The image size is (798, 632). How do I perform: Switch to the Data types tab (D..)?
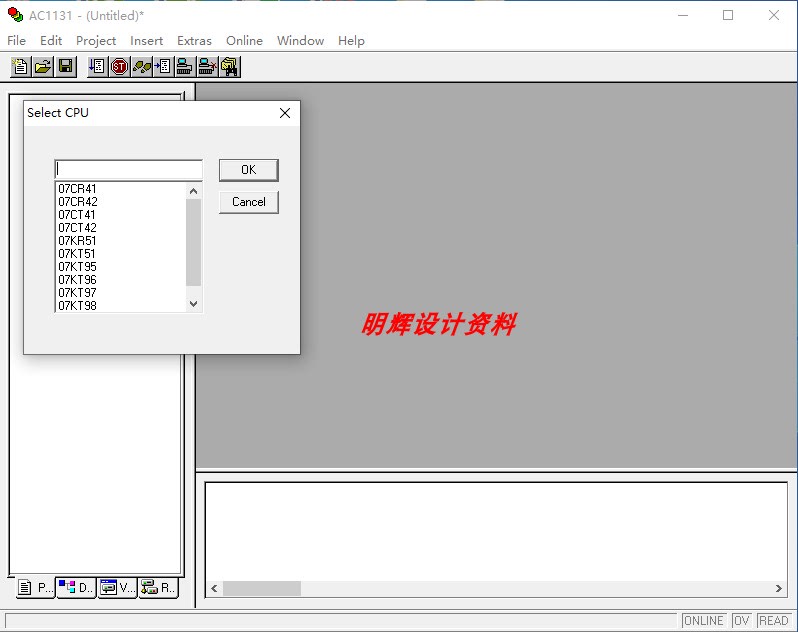[76, 588]
